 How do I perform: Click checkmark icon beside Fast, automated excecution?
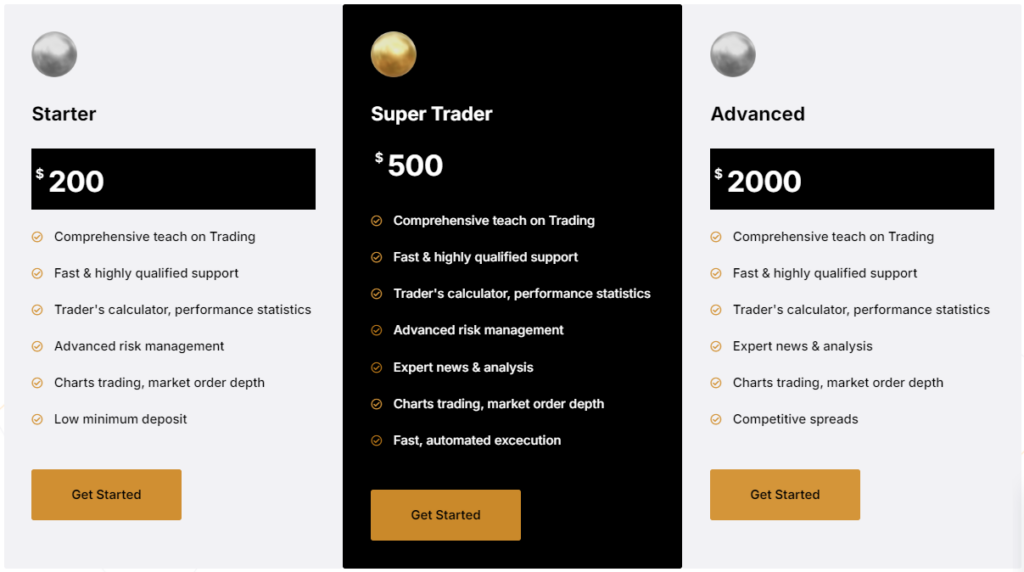pyautogui.click(x=377, y=441)
